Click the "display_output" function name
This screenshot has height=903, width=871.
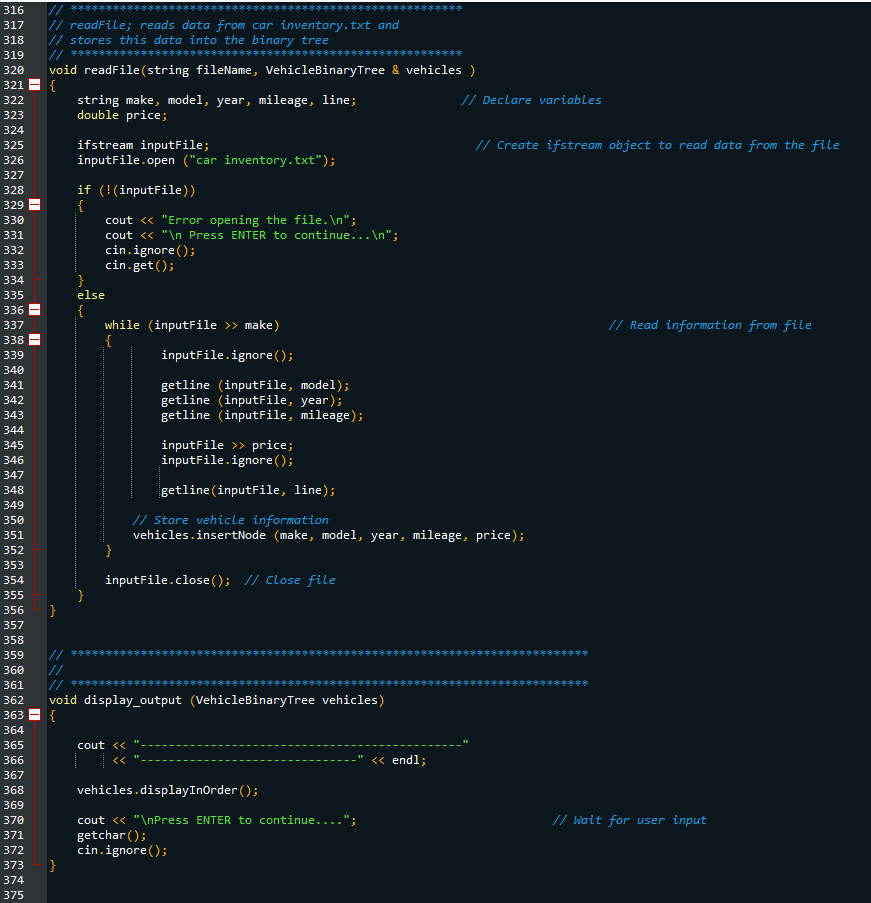coord(132,700)
